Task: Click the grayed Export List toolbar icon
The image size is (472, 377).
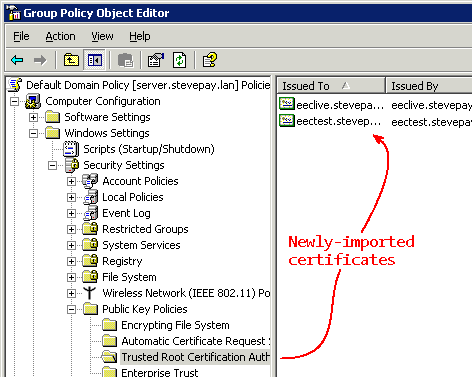Action: point(126,60)
